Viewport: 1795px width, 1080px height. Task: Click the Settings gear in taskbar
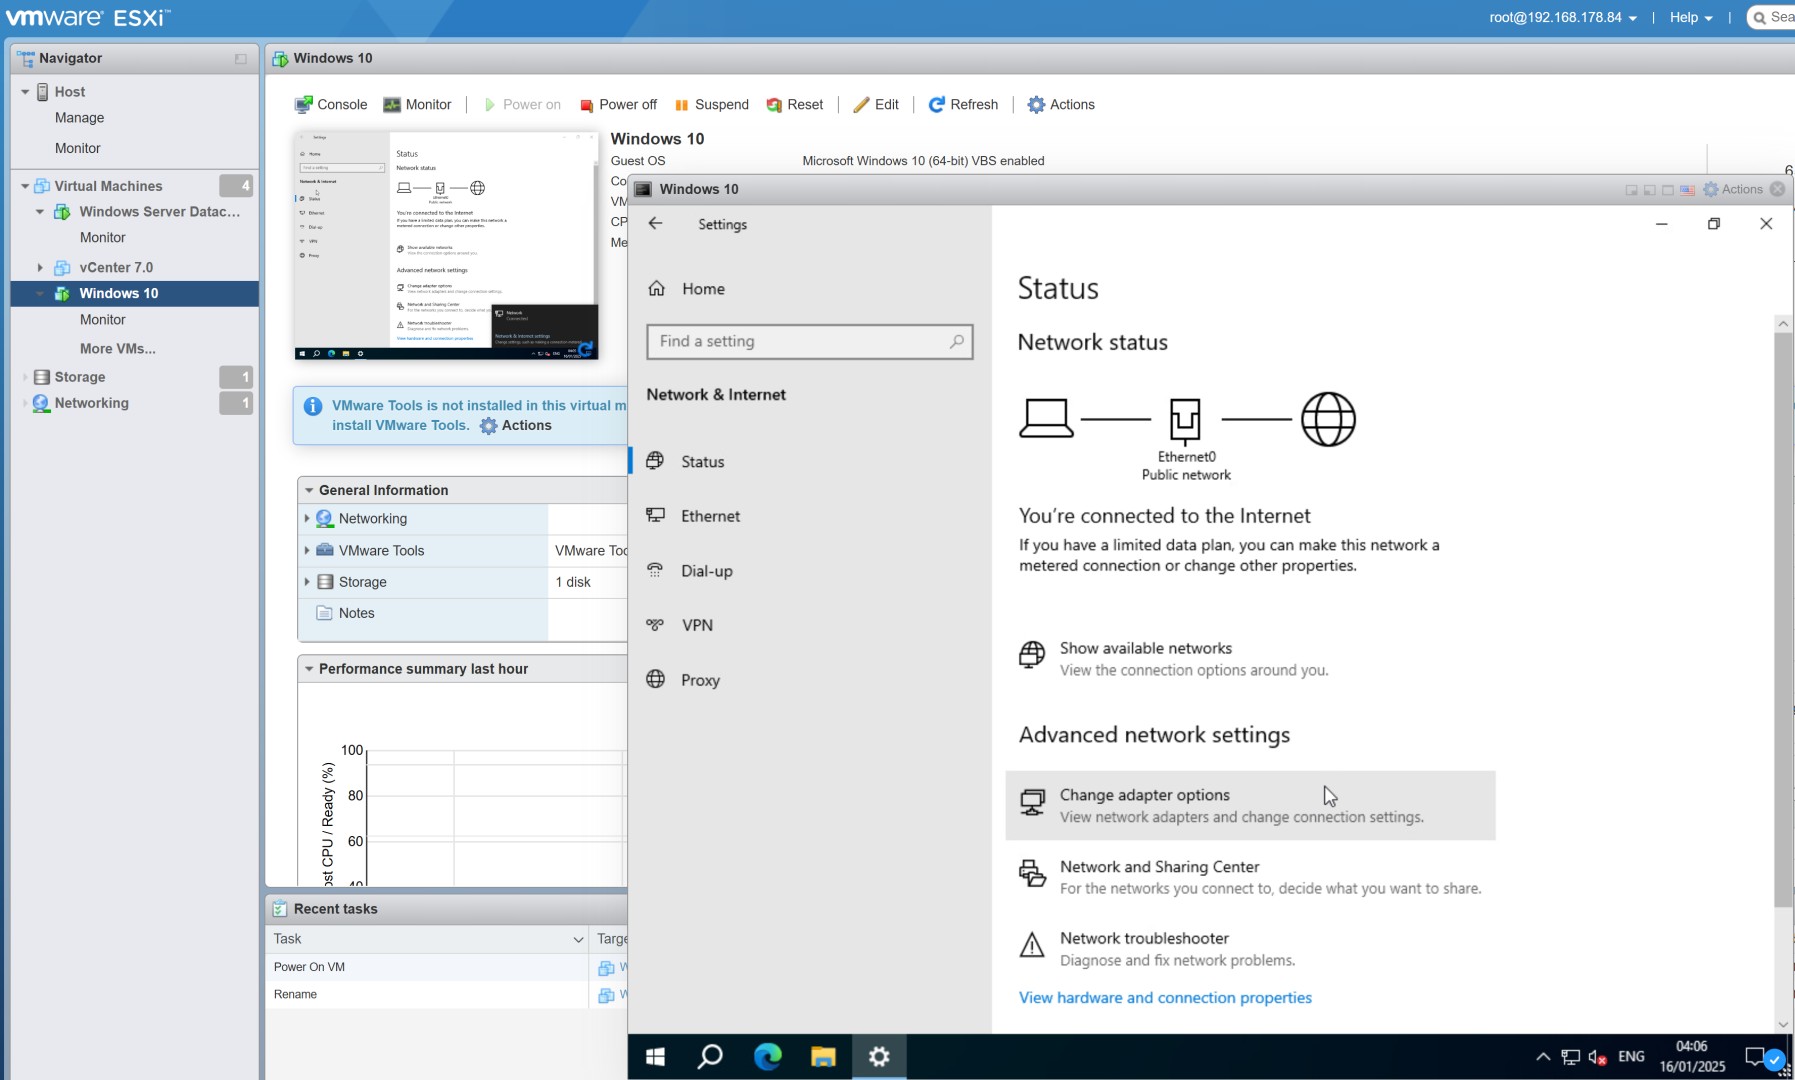click(x=879, y=1057)
